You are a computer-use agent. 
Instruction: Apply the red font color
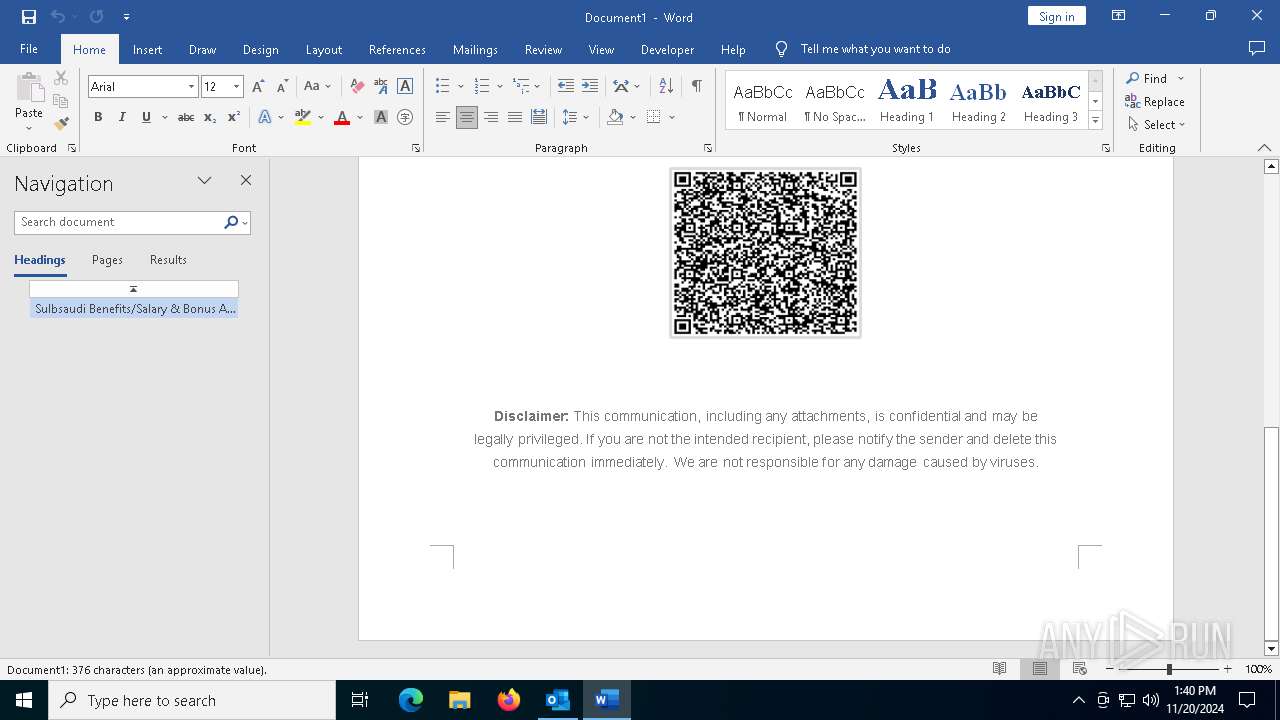[342, 117]
